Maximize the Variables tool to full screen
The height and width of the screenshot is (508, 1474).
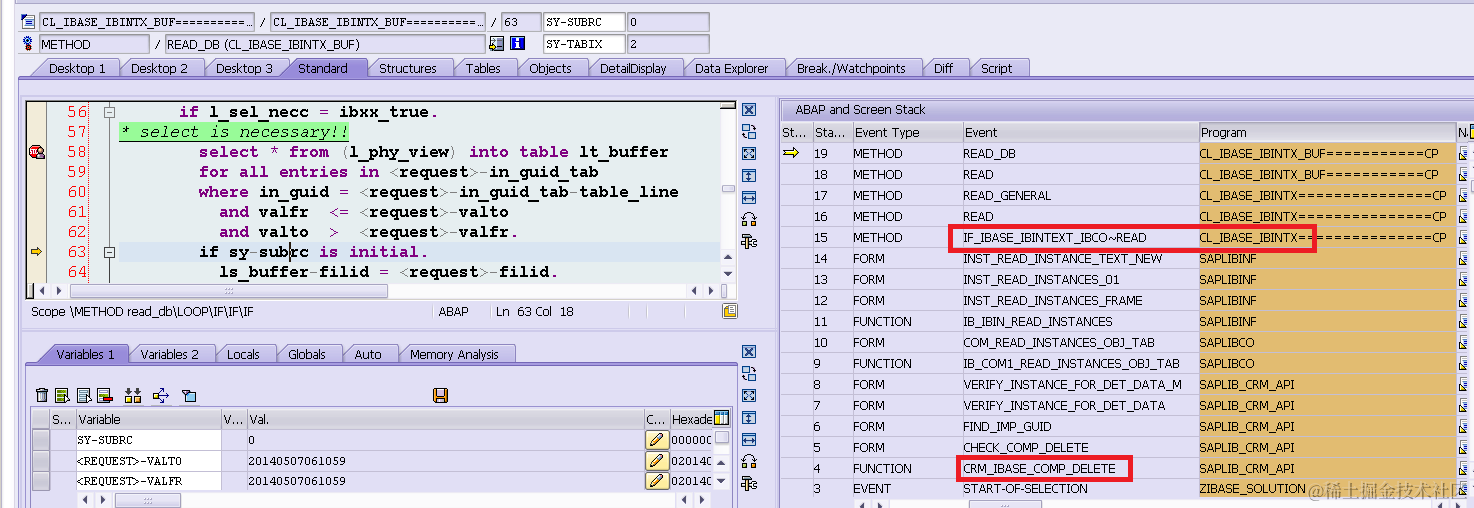[749, 396]
